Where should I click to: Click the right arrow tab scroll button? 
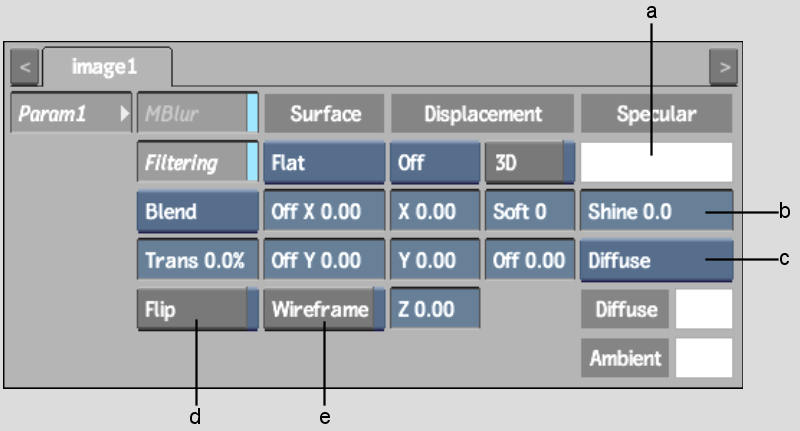(722, 69)
